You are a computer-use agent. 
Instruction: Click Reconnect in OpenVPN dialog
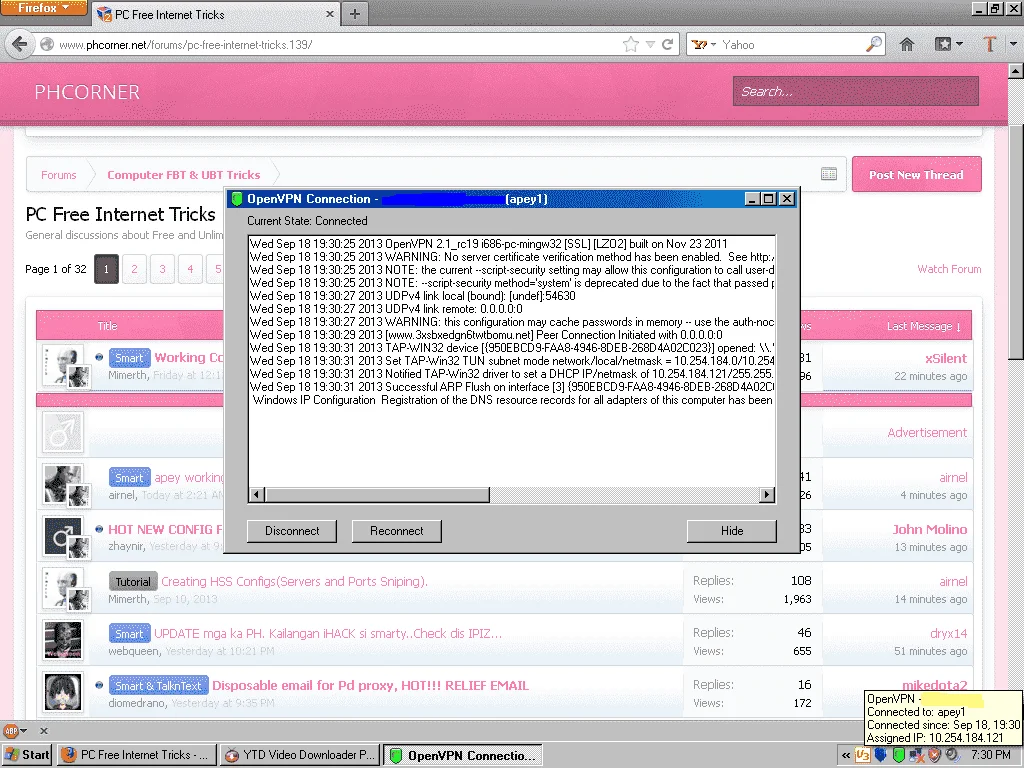coord(396,531)
